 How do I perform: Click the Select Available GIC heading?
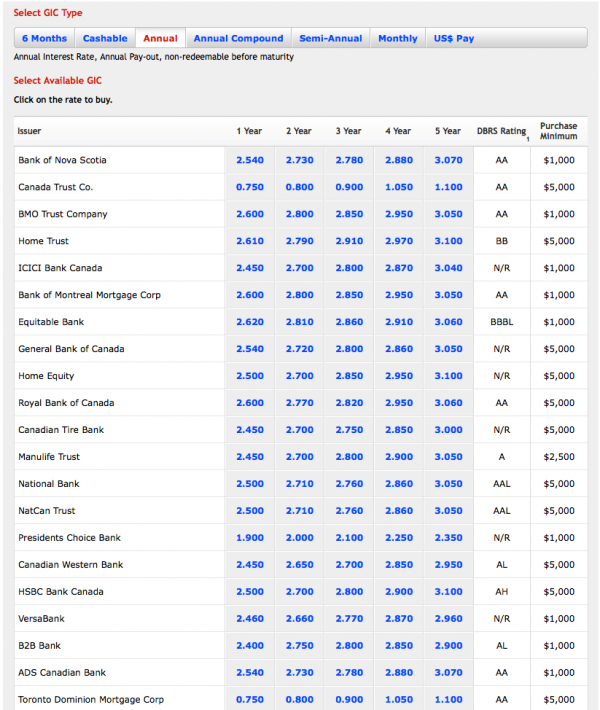58,81
